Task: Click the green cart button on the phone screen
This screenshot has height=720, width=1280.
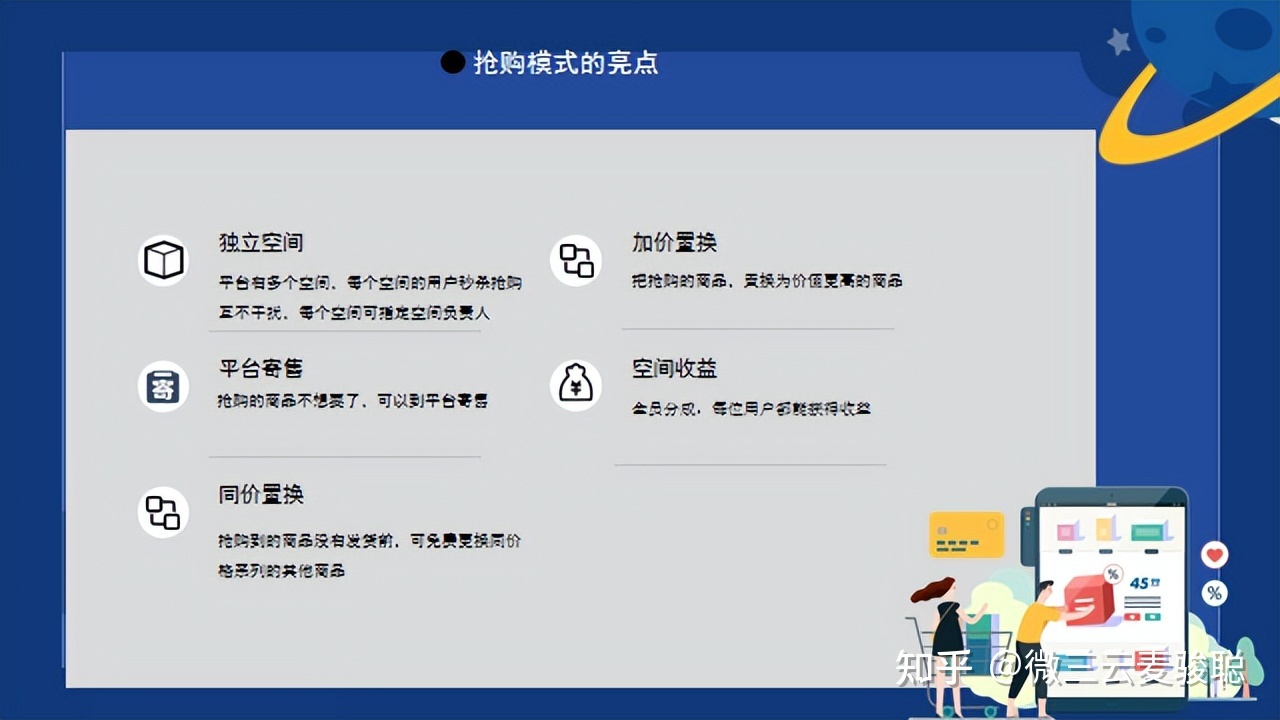Action: pos(1153,617)
